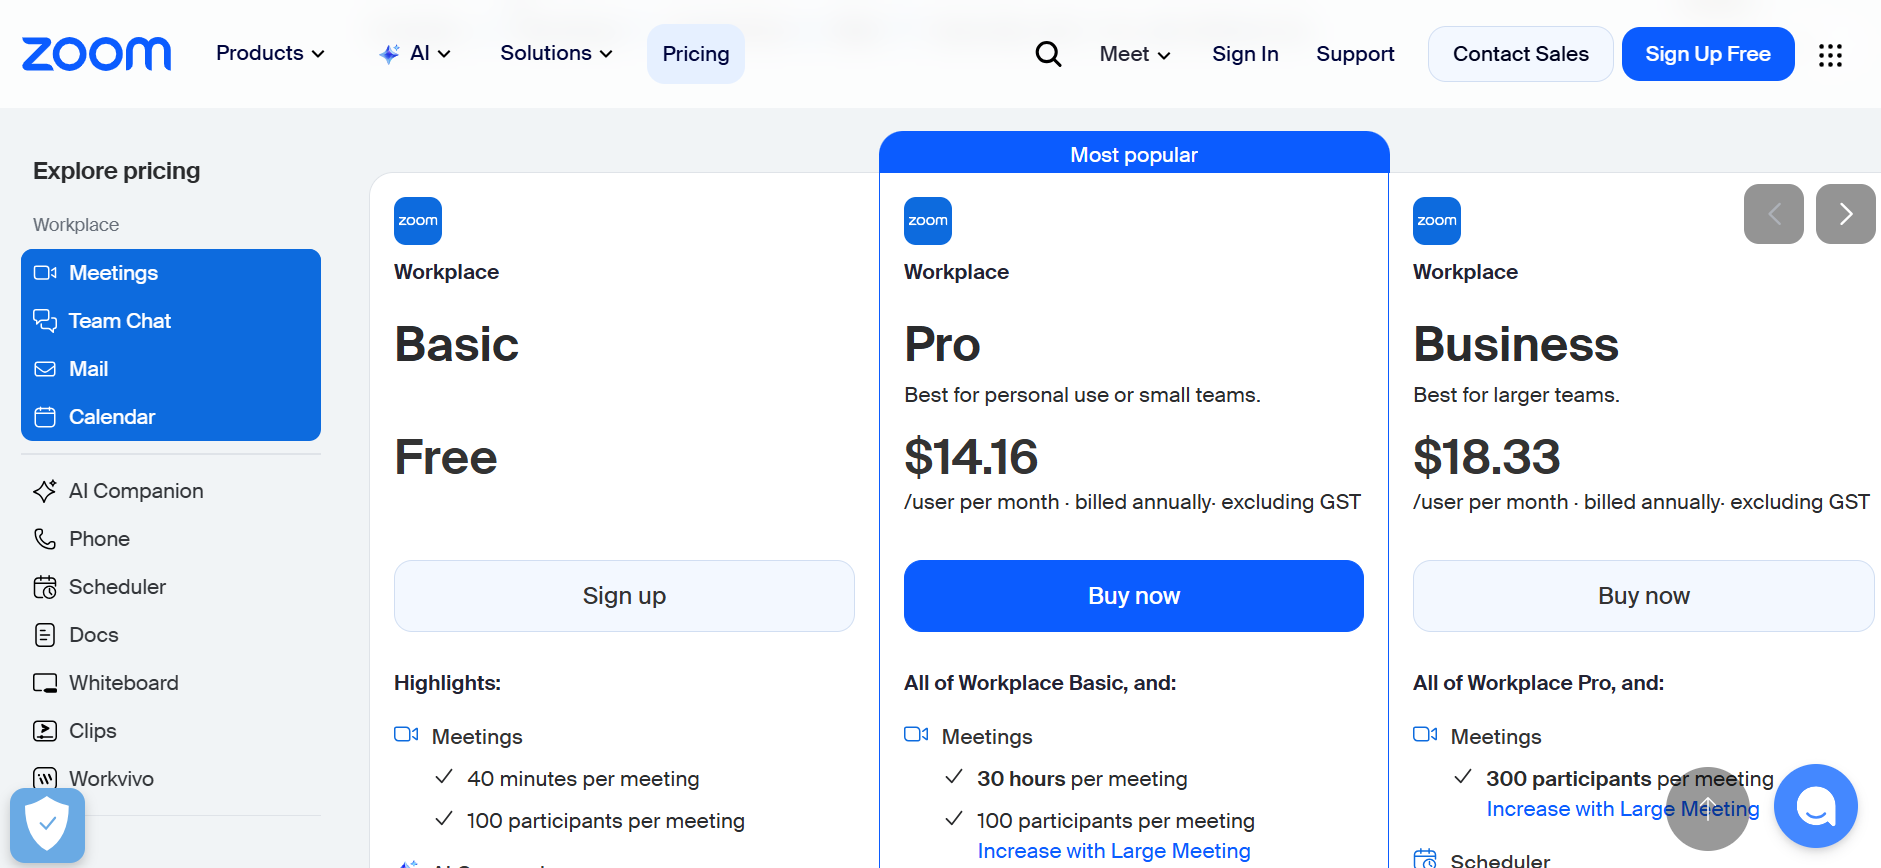1881x868 pixels.
Task: Click the Zoom logo on Pro card
Action: pos(928,221)
